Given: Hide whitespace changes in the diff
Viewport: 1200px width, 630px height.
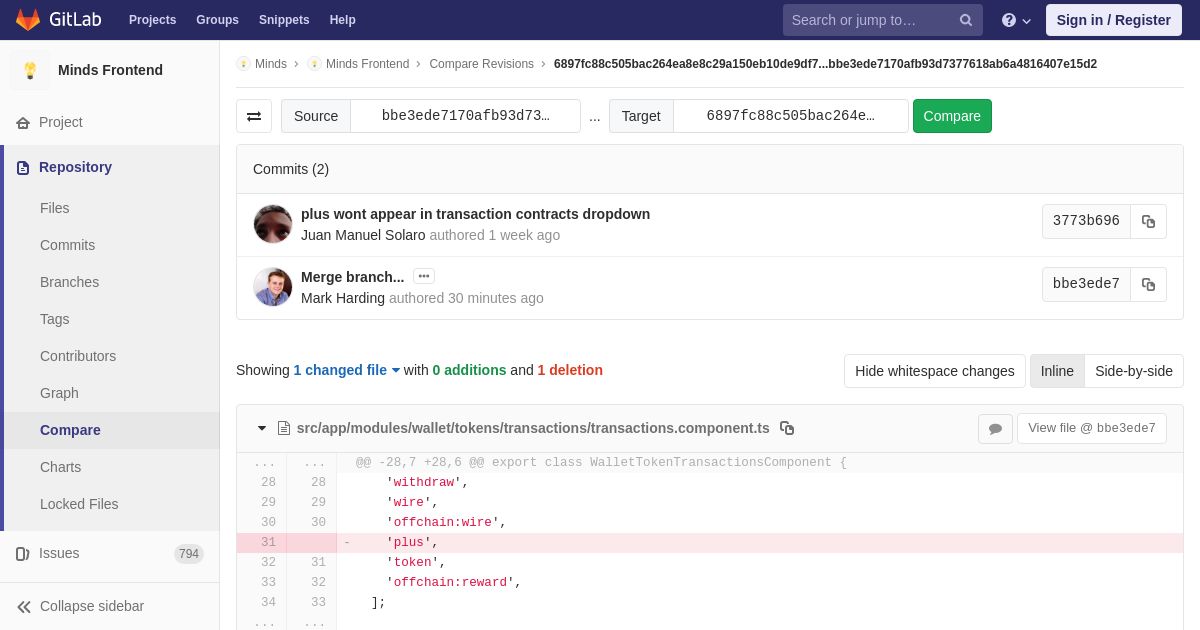Looking at the screenshot, I should click(x=934, y=371).
